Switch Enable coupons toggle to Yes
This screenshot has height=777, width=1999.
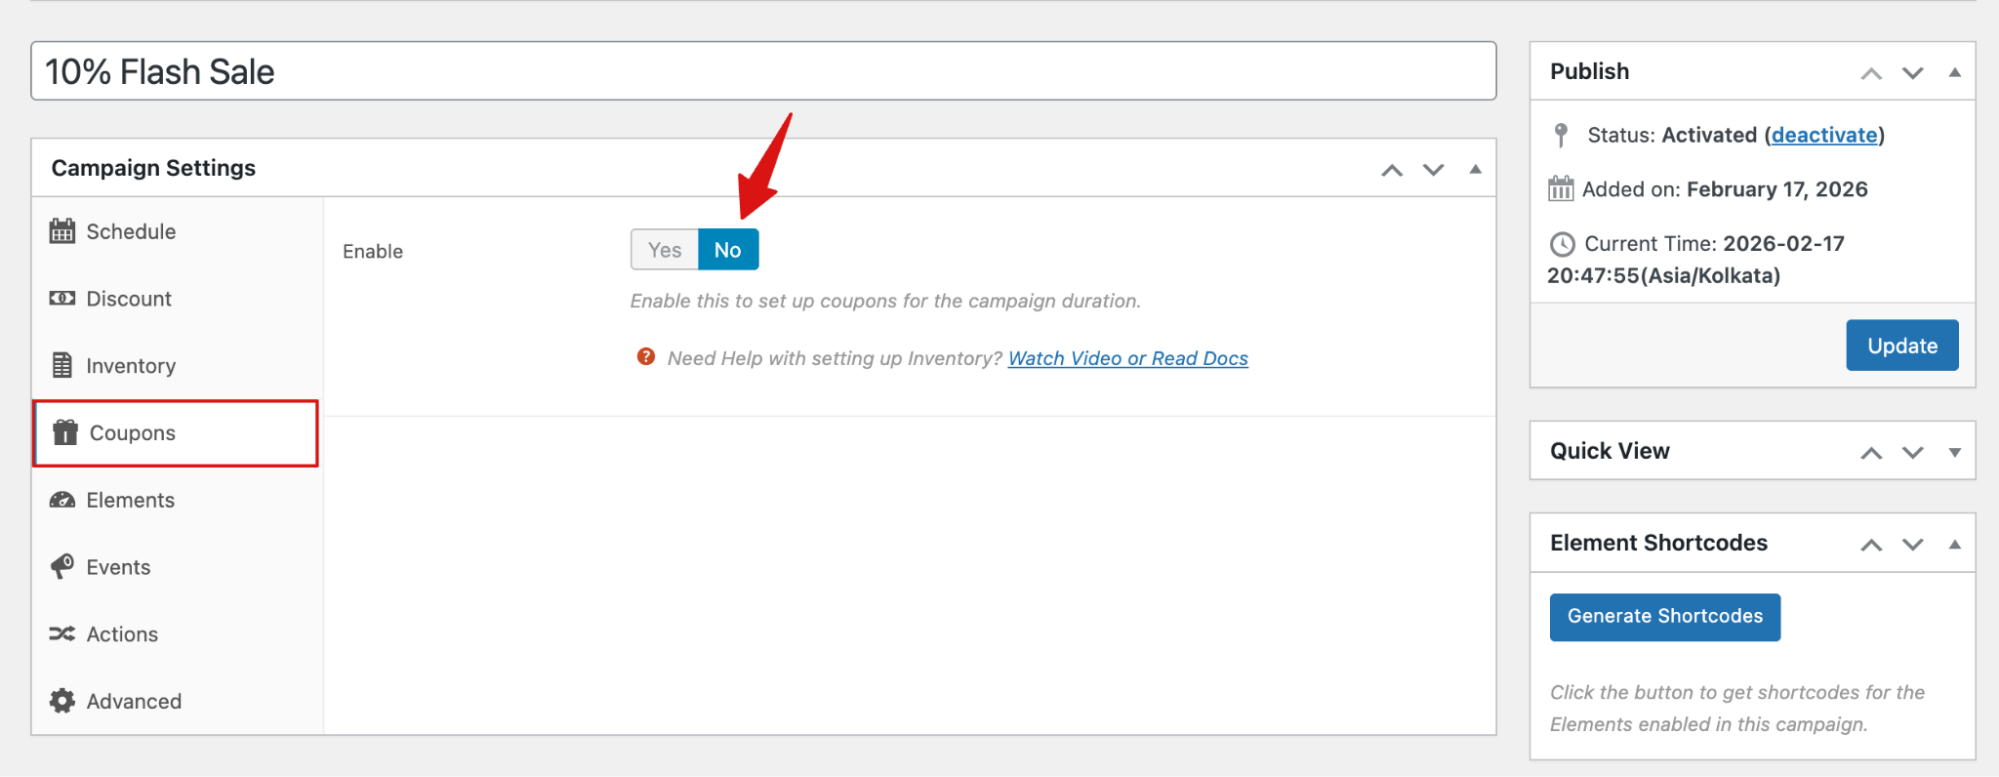pyautogui.click(x=664, y=250)
